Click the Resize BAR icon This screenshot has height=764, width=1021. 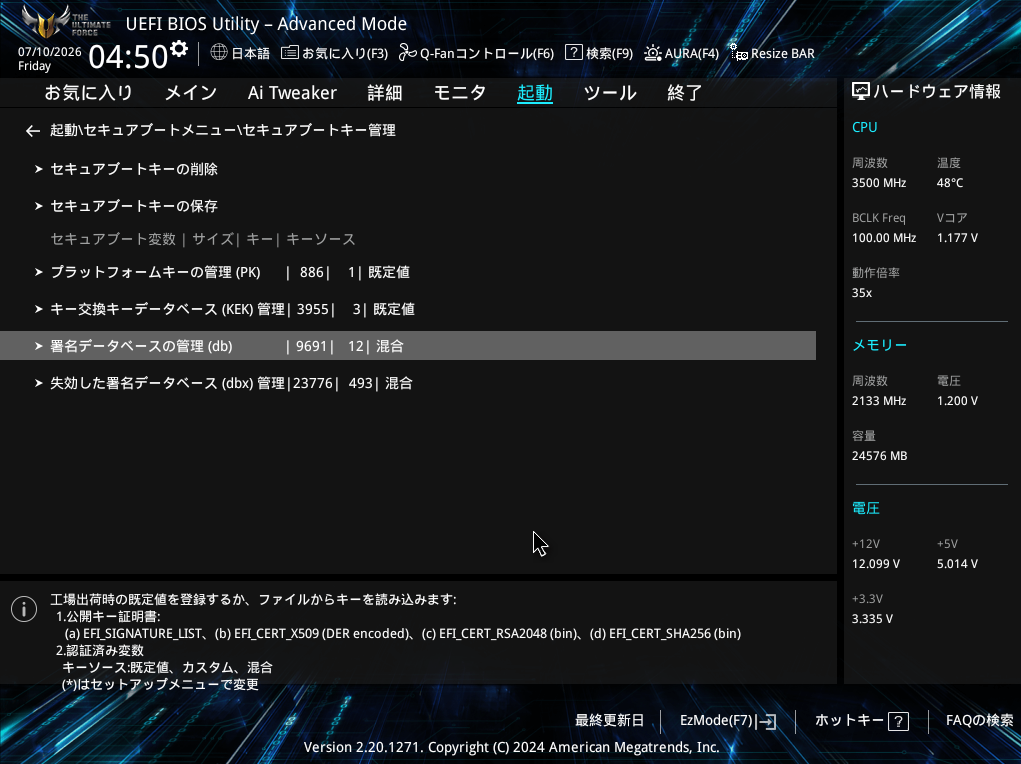pyautogui.click(x=738, y=53)
